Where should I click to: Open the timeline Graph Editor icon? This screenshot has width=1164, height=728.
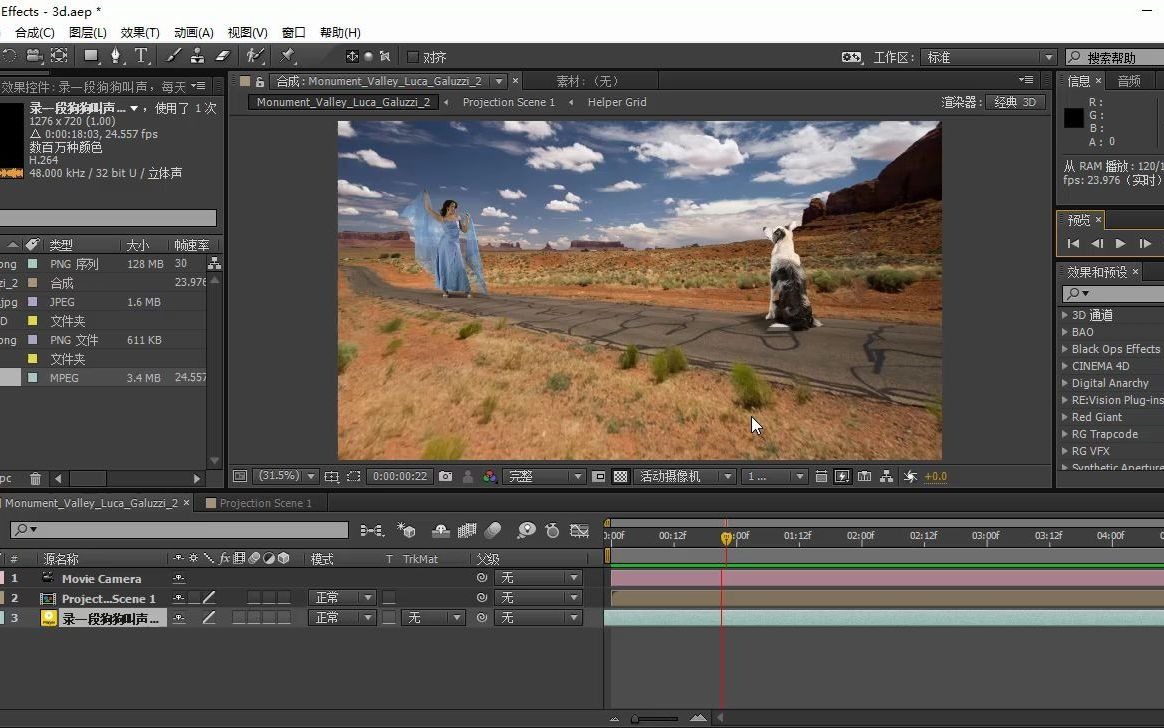point(579,530)
